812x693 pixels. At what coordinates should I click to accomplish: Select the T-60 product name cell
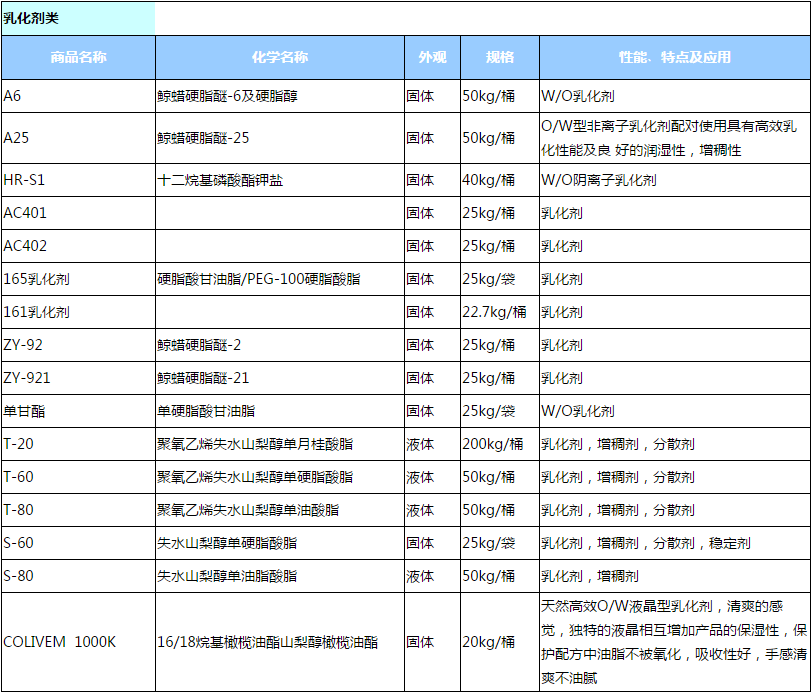(78, 477)
